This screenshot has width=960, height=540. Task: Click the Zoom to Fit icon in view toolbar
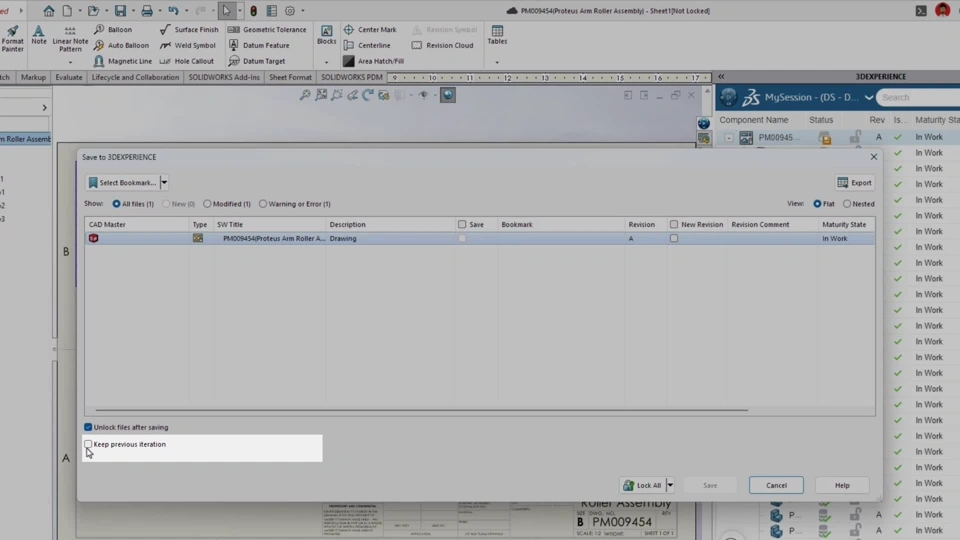coord(321,95)
